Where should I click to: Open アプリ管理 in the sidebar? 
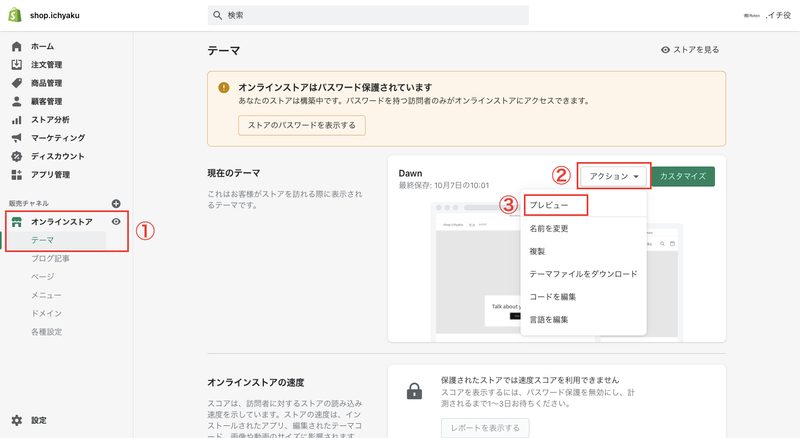tap(51, 175)
